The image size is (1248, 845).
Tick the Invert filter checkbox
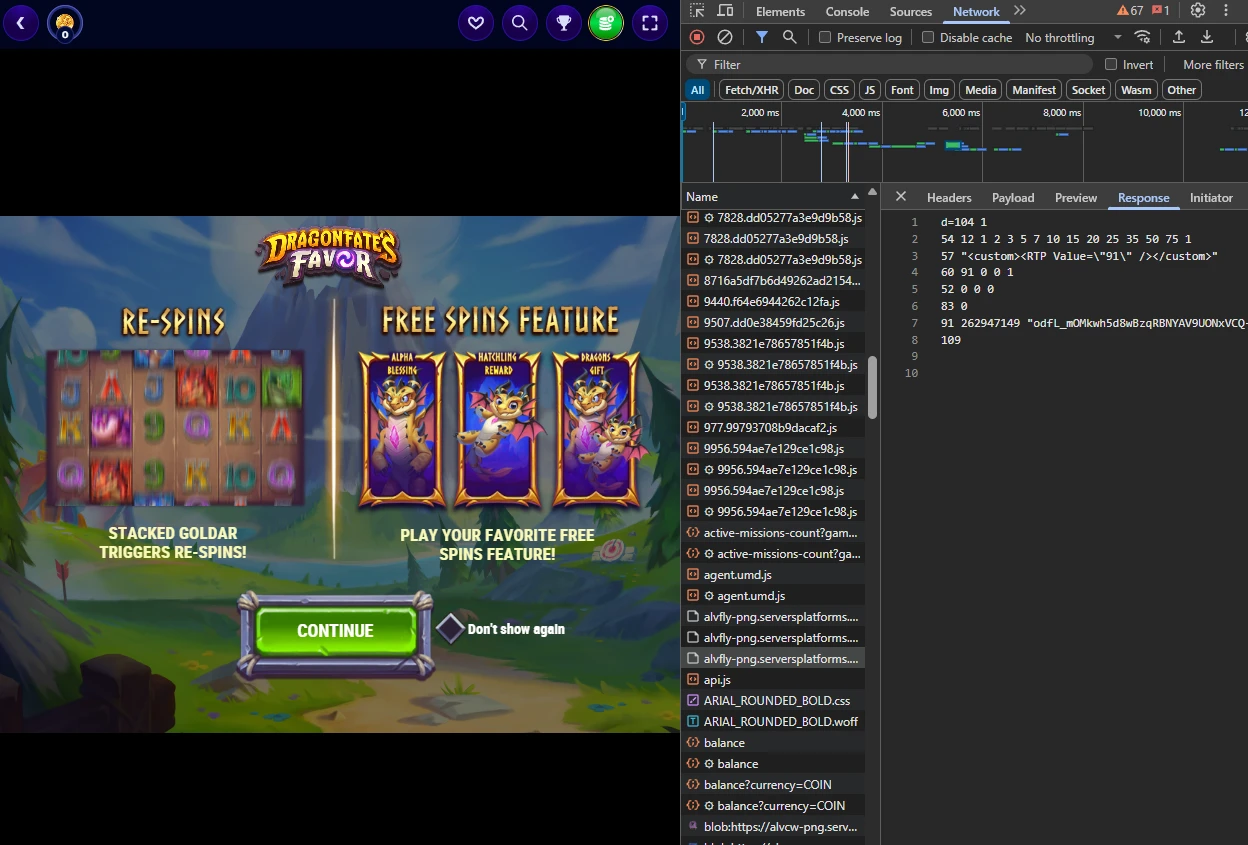pyautogui.click(x=1111, y=64)
